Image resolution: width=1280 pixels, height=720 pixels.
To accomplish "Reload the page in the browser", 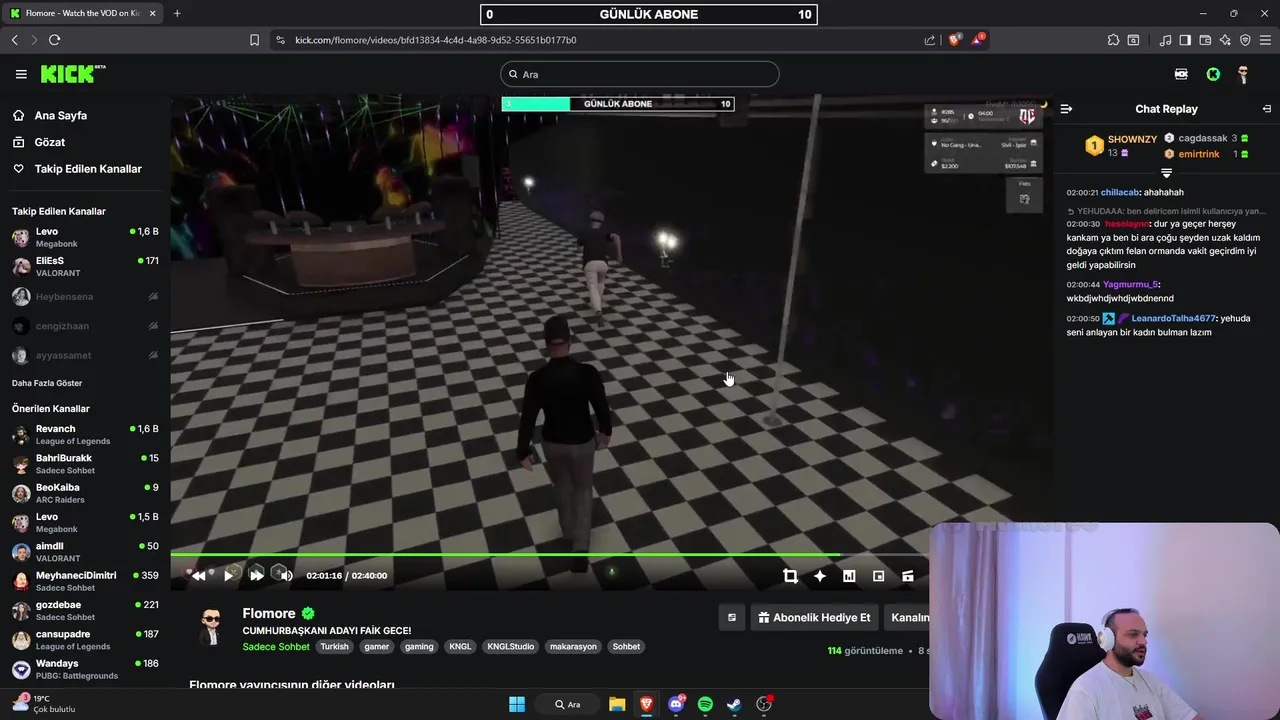I will coord(54,40).
